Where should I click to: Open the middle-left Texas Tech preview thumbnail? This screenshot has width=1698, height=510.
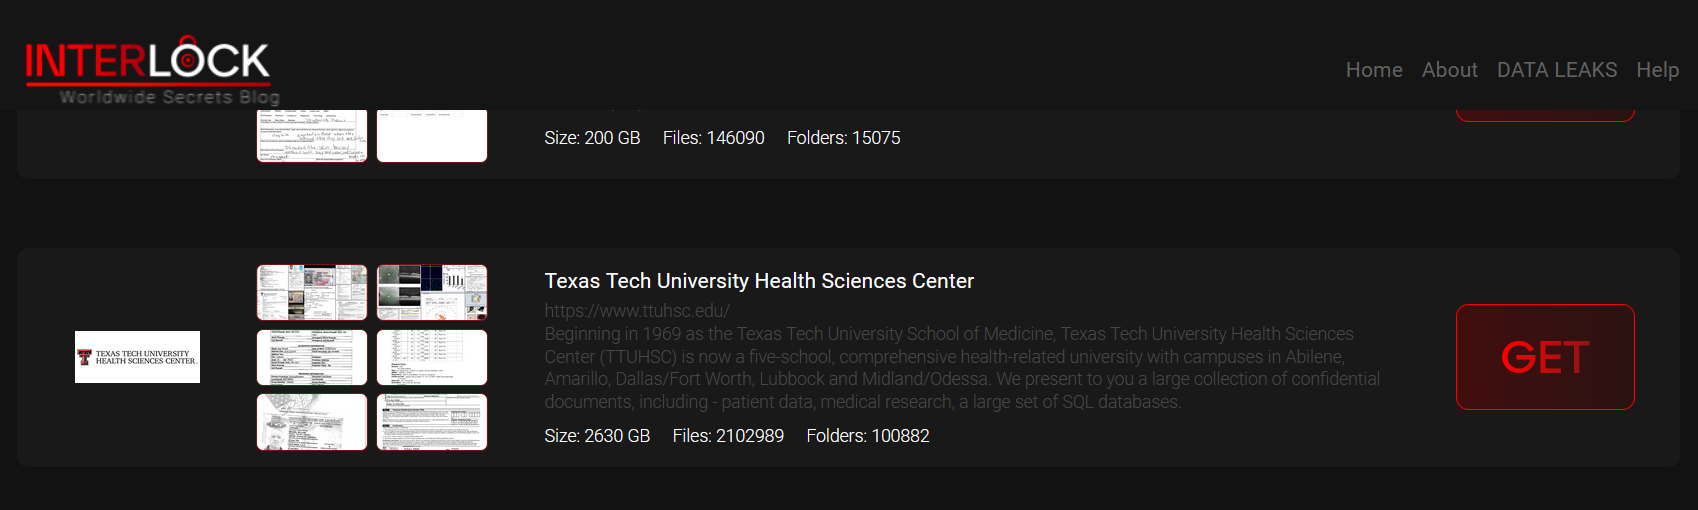click(x=312, y=357)
